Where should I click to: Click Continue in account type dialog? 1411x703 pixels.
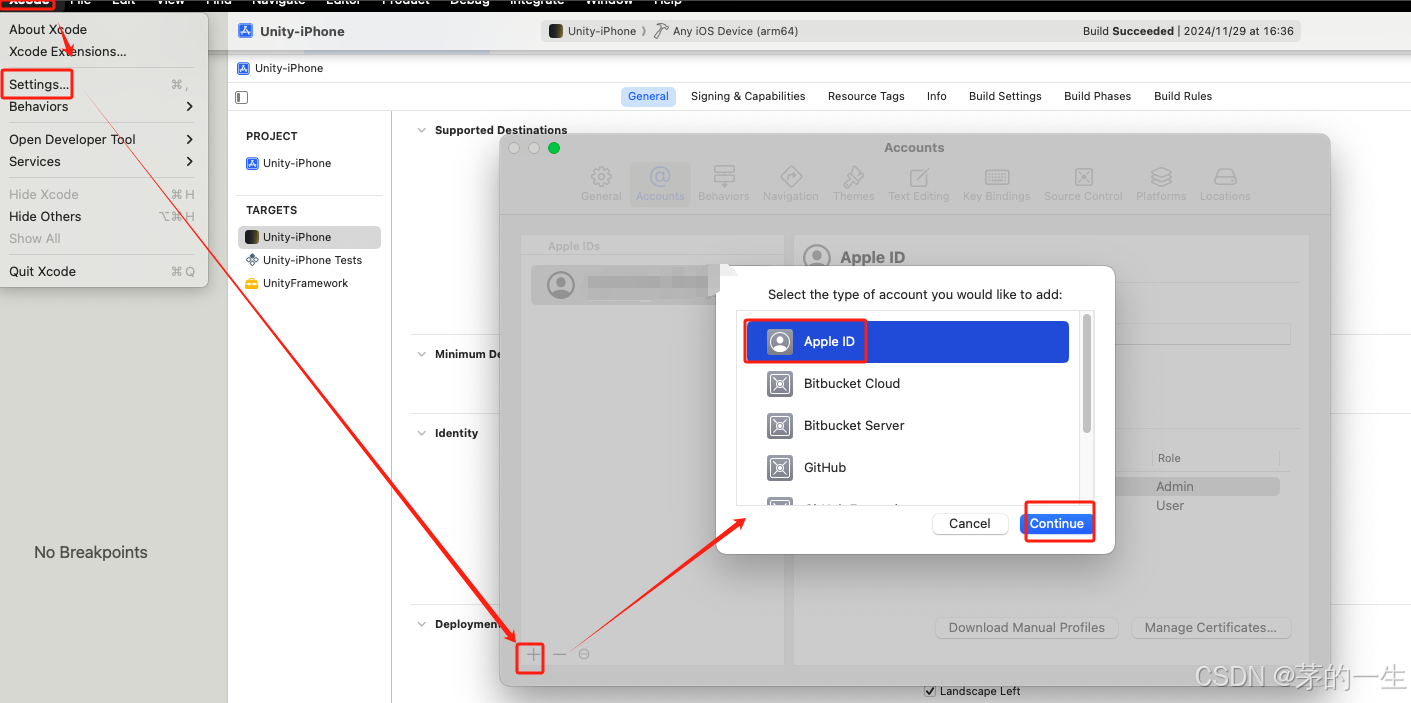[x=1057, y=524]
